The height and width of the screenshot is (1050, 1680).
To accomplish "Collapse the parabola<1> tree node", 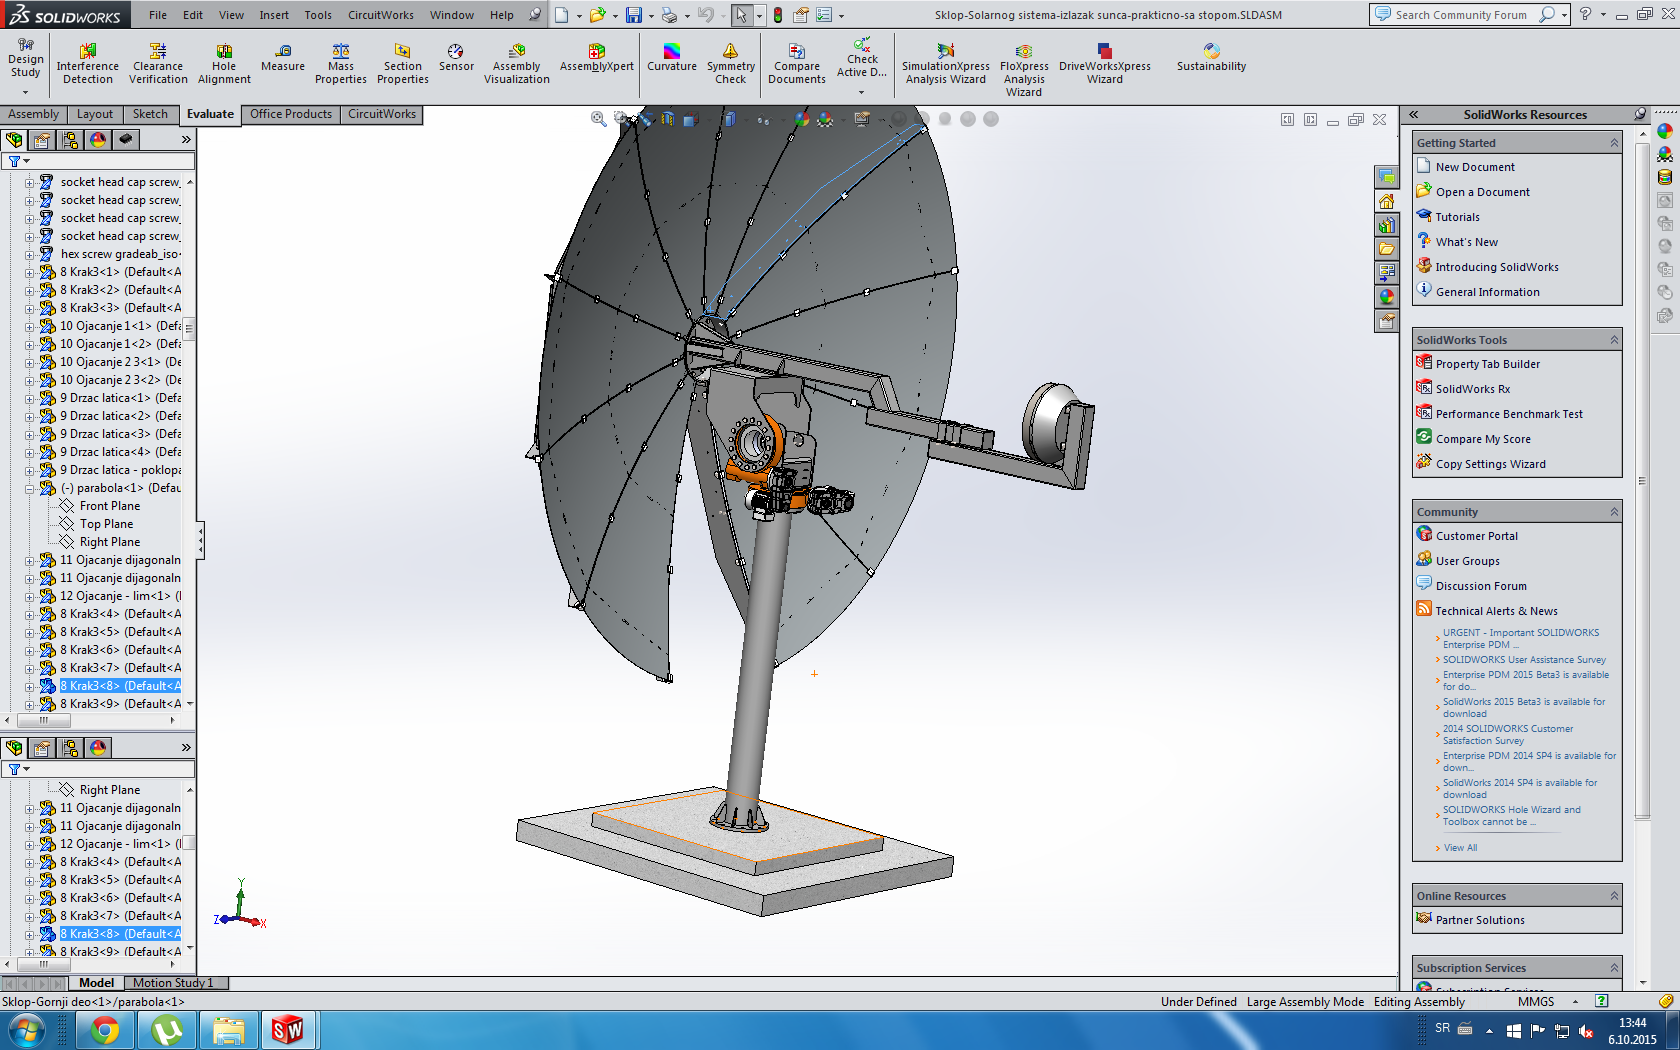I will click(x=30, y=488).
